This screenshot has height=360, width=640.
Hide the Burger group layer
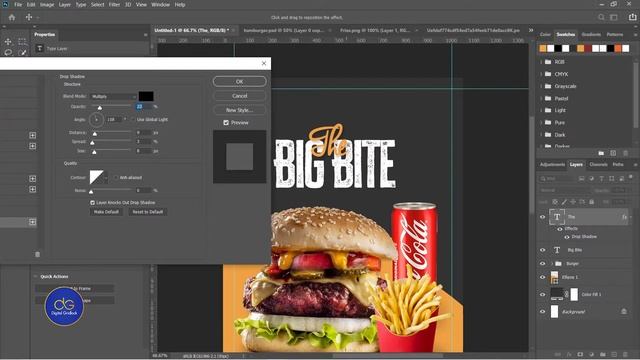pyautogui.click(x=542, y=264)
